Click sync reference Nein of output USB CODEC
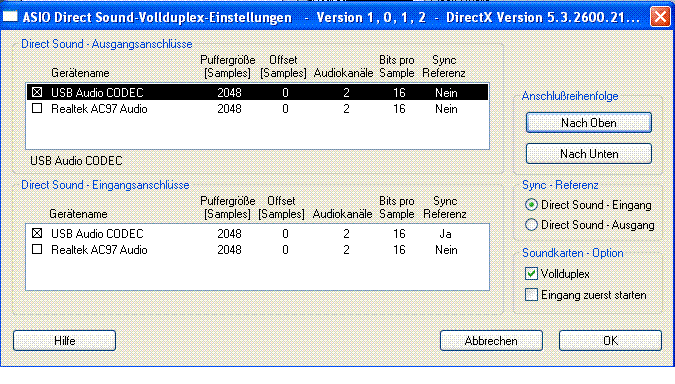Viewport: 675px width, 384px height. click(x=446, y=93)
